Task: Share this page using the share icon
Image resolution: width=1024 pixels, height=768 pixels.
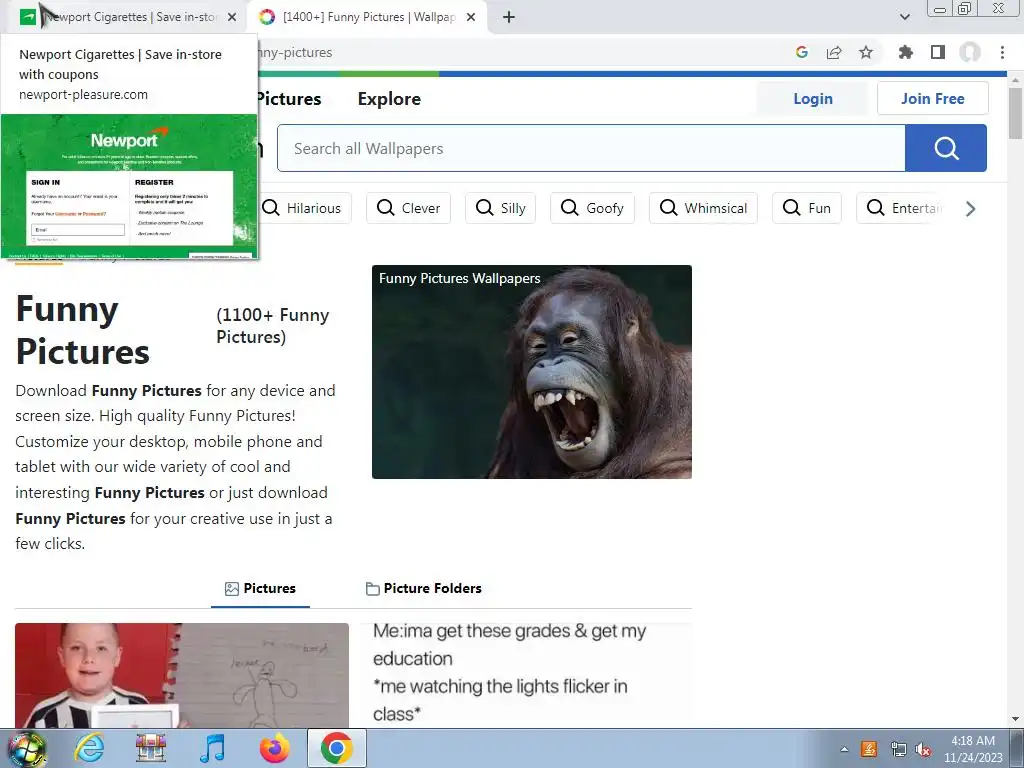Action: pos(834,52)
